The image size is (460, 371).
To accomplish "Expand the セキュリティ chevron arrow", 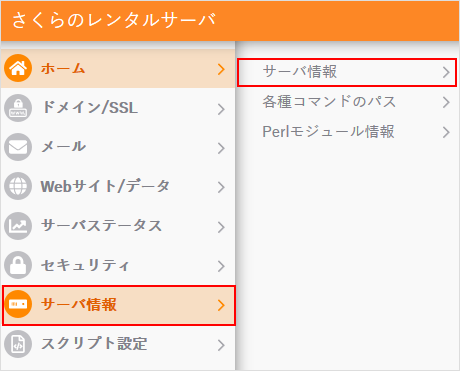I will click(x=221, y=266).
